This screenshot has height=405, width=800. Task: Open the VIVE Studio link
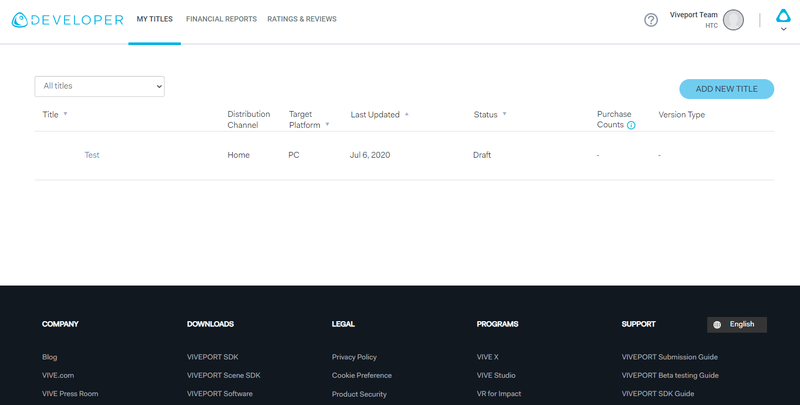click(496, 375)
